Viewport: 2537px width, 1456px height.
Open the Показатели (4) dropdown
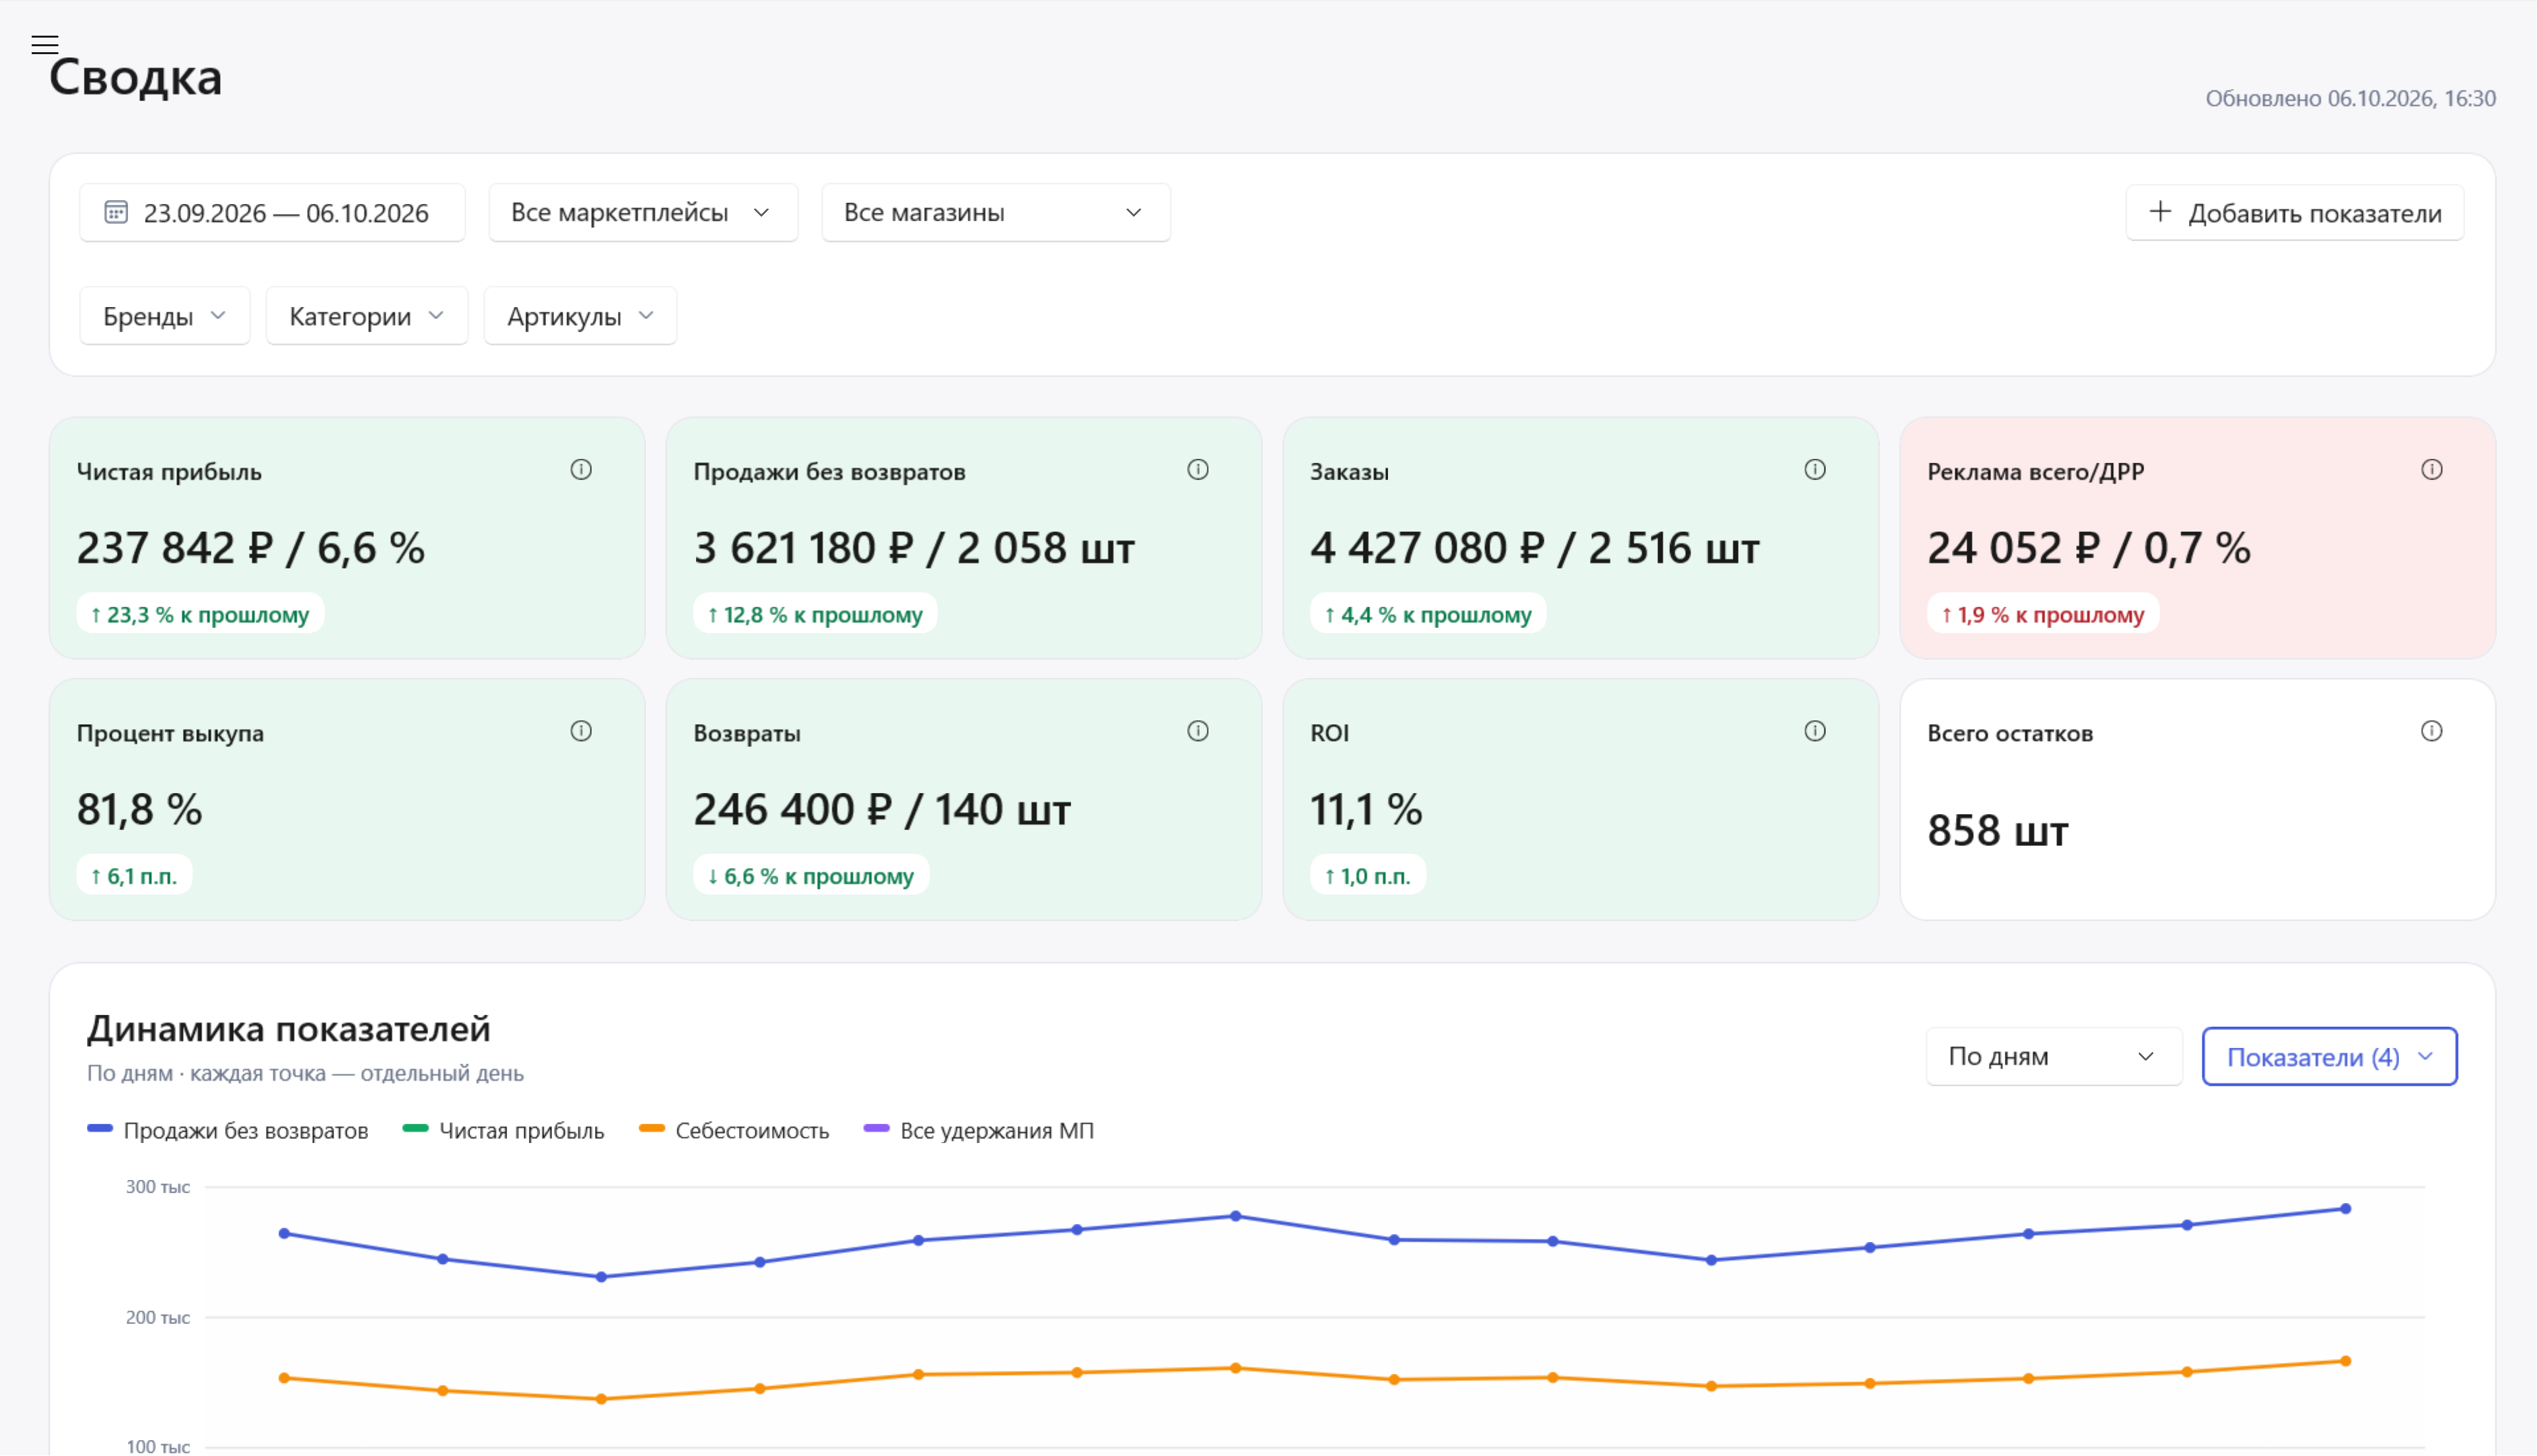coord(2330,1056)
